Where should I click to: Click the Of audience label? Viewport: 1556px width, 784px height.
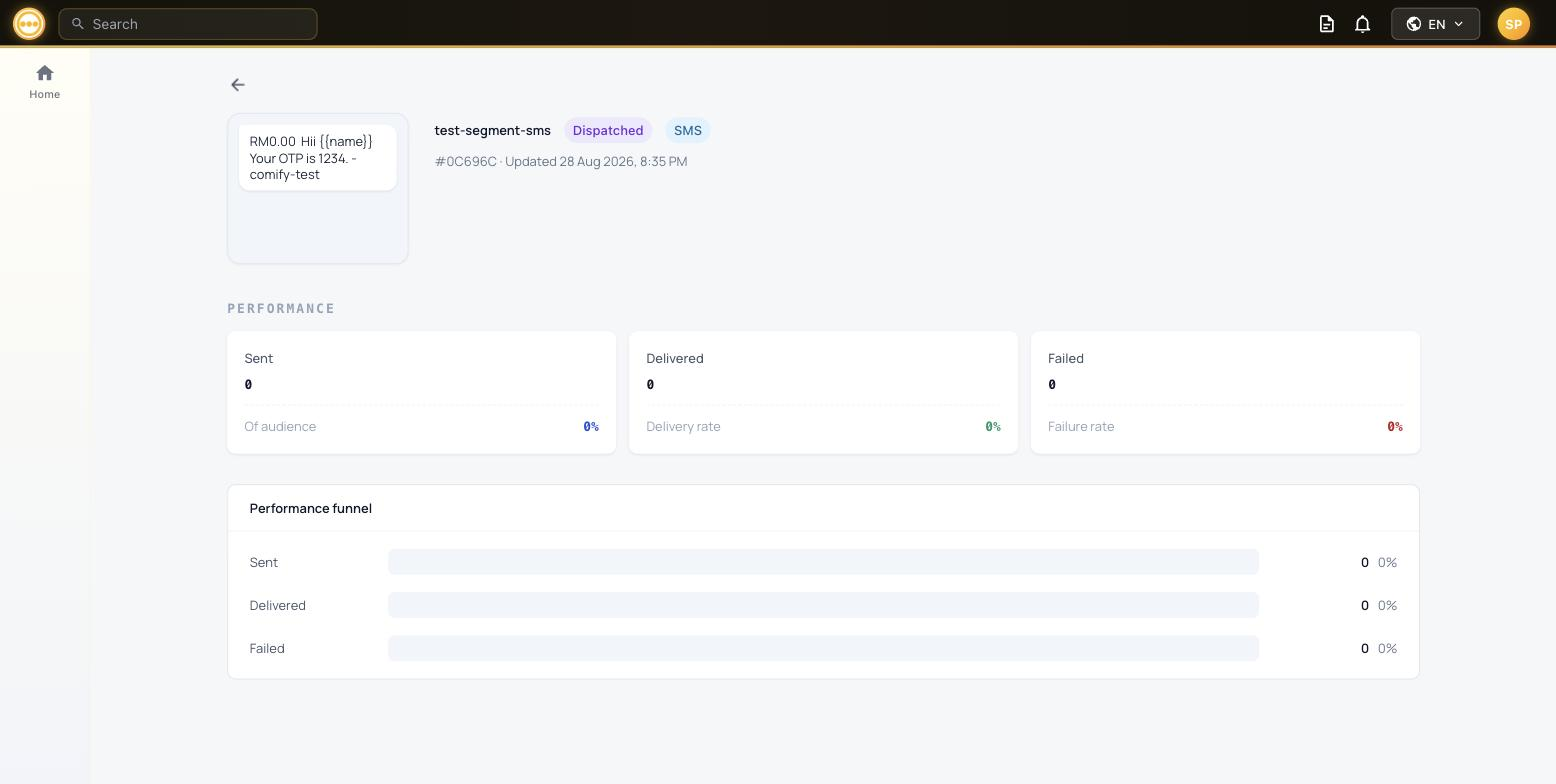click(280, 427)
